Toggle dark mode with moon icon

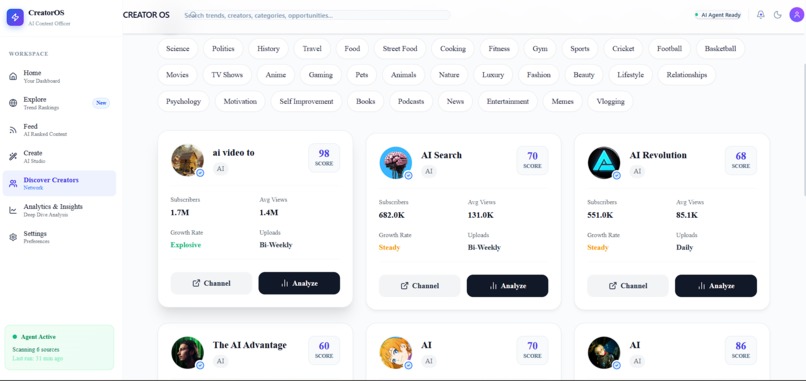777,15
